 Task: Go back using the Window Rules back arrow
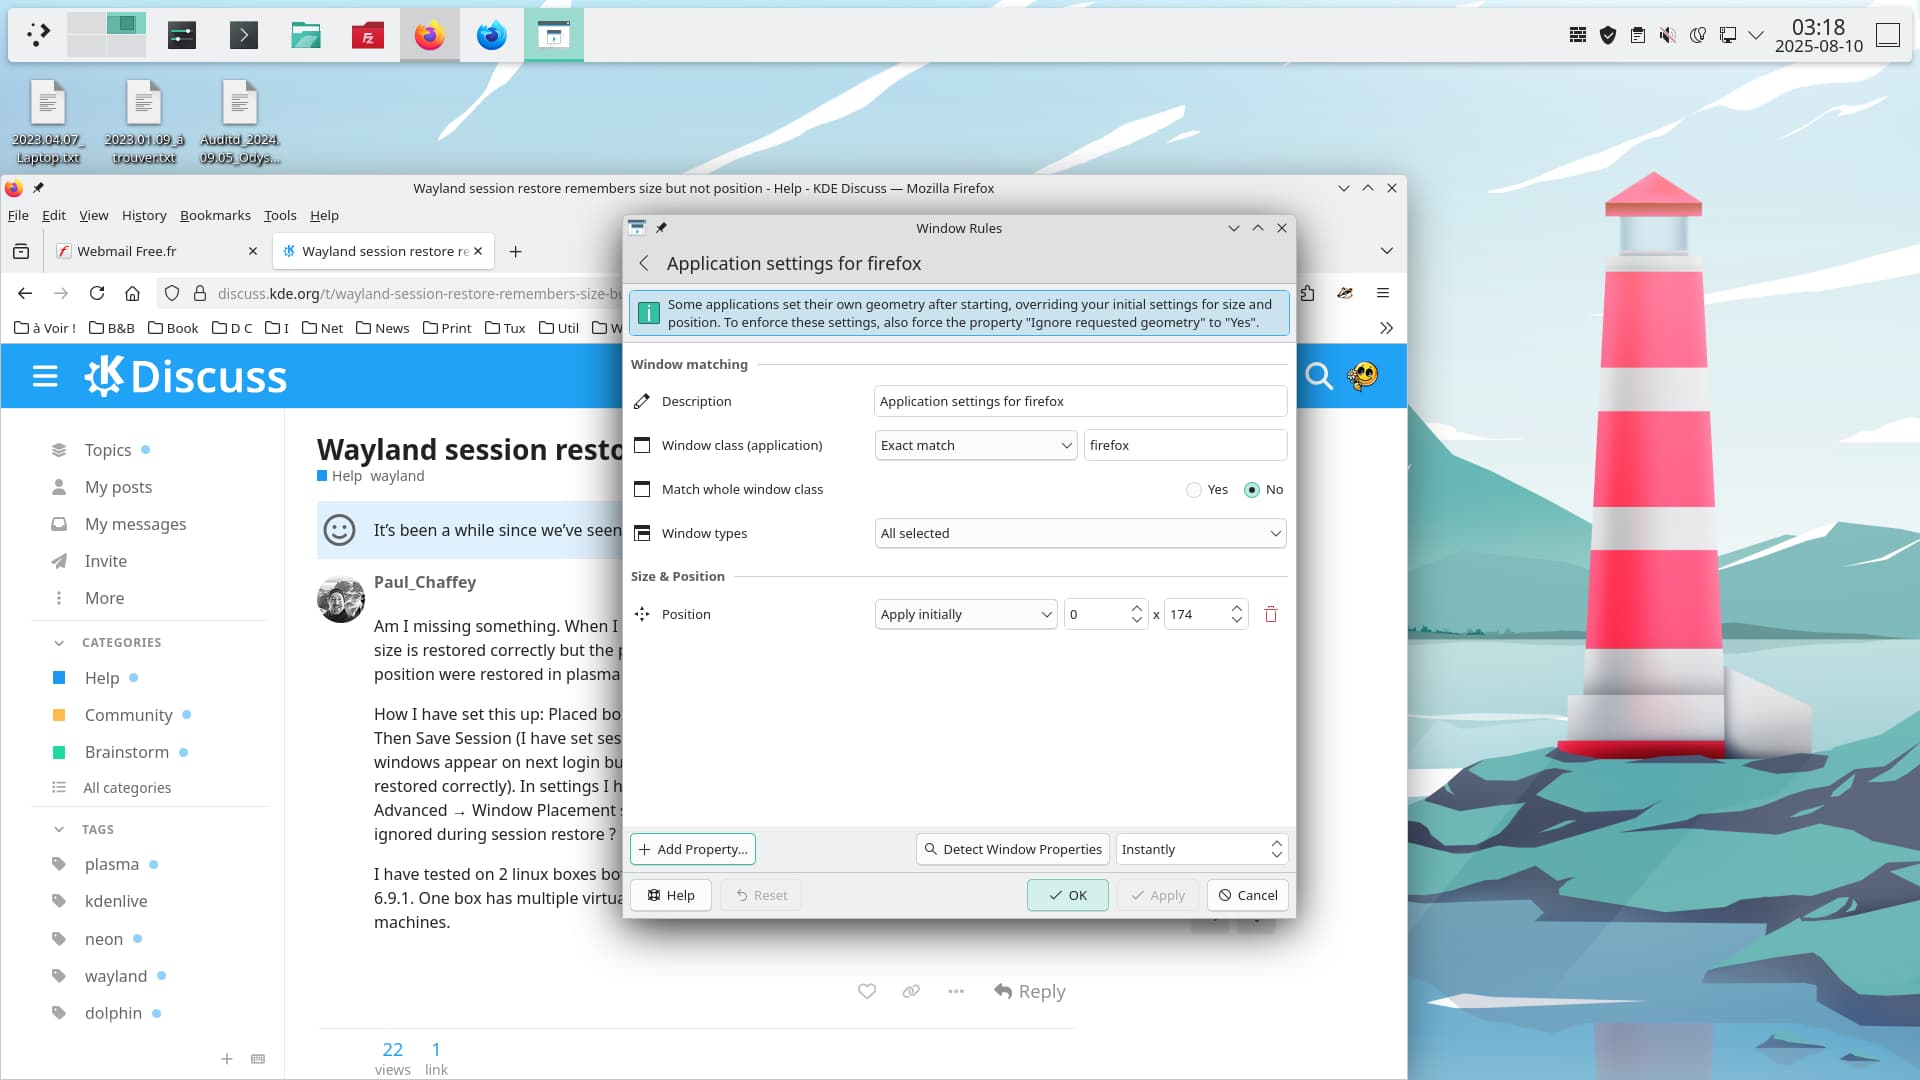[x=644, y=263]
